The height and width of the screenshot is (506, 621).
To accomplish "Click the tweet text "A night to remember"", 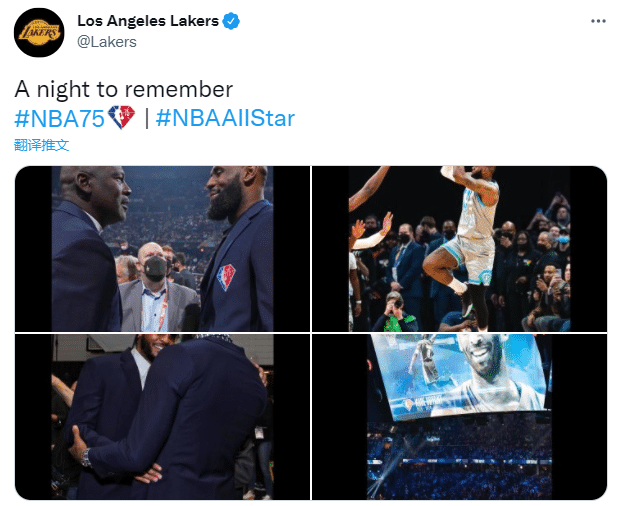I will 124,89.
